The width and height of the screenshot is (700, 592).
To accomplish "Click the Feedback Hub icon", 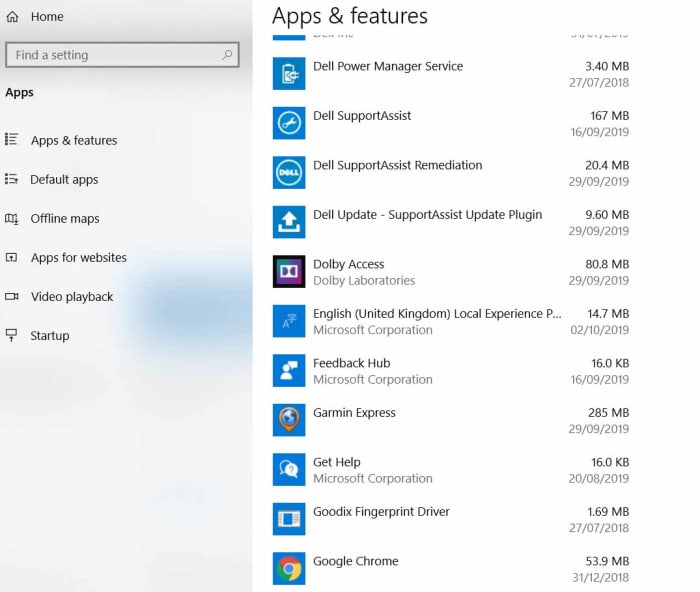I will (x=289, y=371).
